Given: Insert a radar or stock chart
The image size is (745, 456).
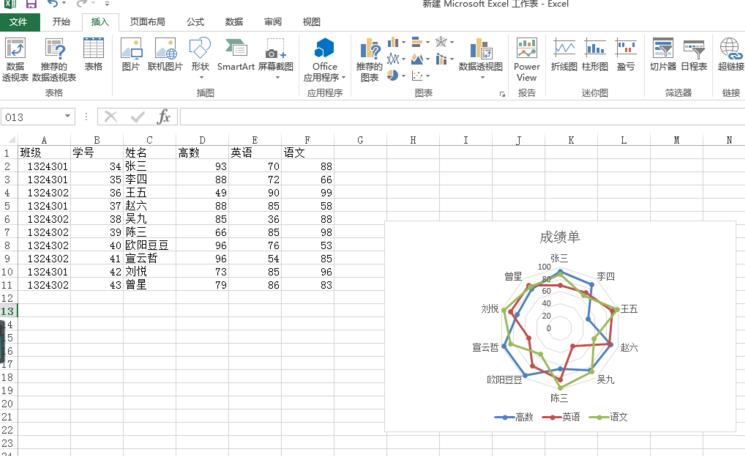Looking at the screenshot, I should click(x=444, y=42).
